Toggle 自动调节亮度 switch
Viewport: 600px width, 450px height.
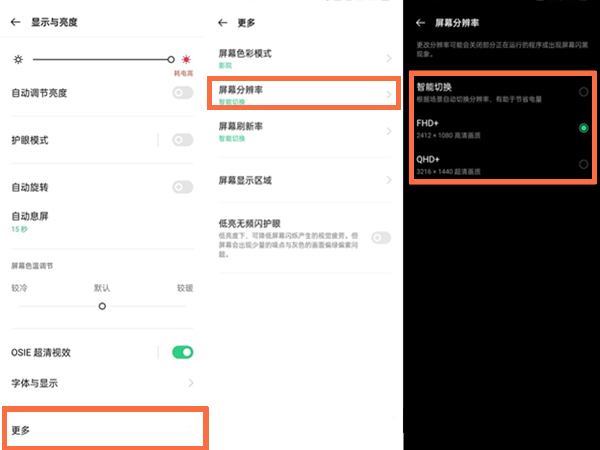pyautogui.click(x=182, y=93)
